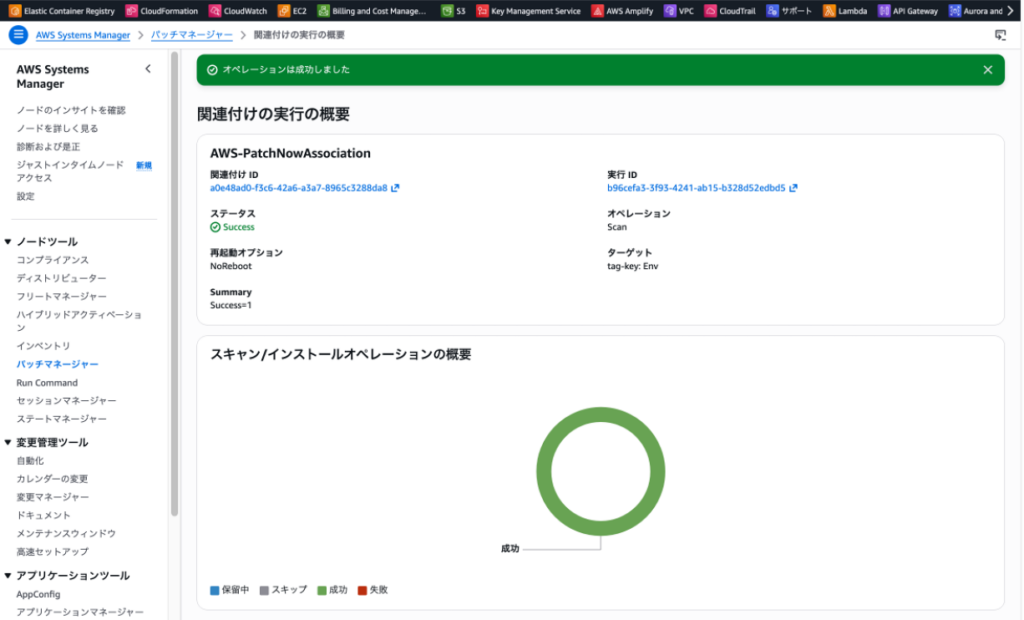Viewport: 1024px width, 620px height.
Task: Open external link icon beside 関連付け ID
Action: pos(395,188)
